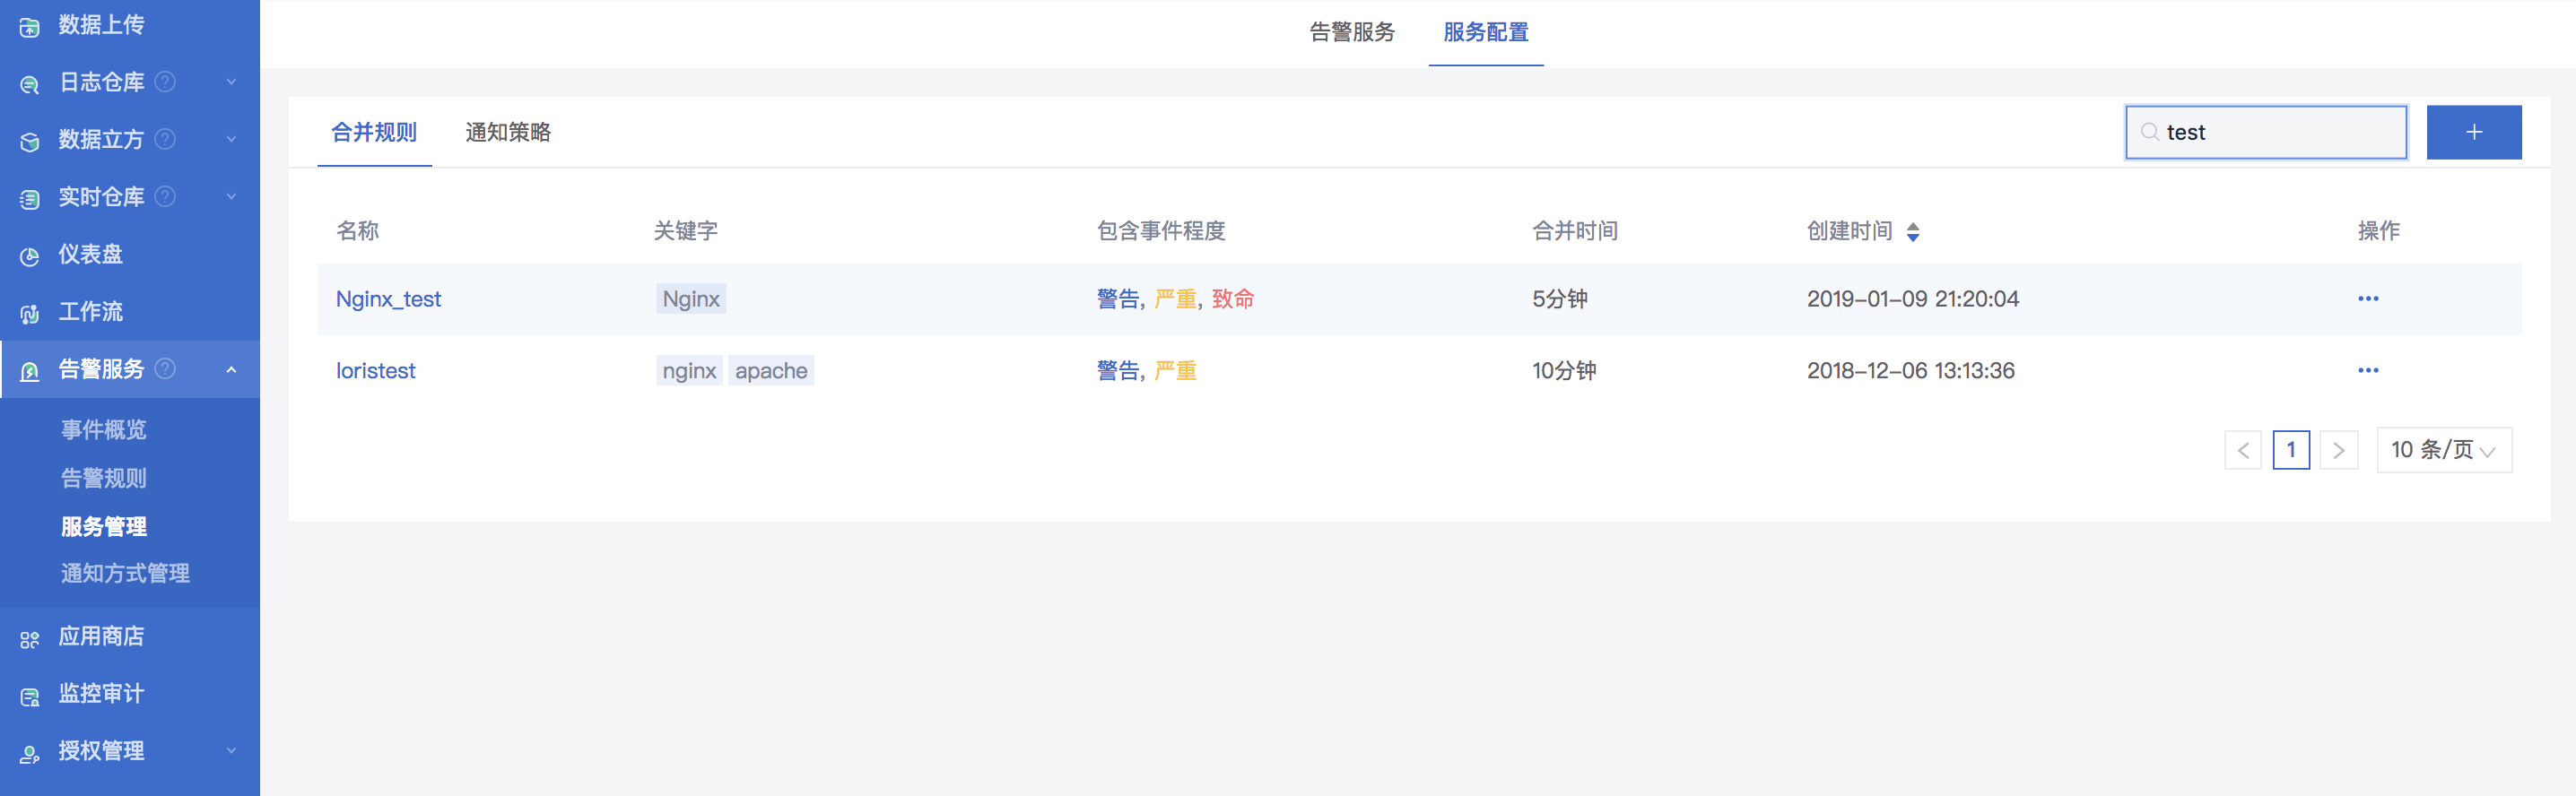Click the 工作流 workflow icon
This screenshot has width=2576, height=796.
pyautogui.click(x=30, y=313)
